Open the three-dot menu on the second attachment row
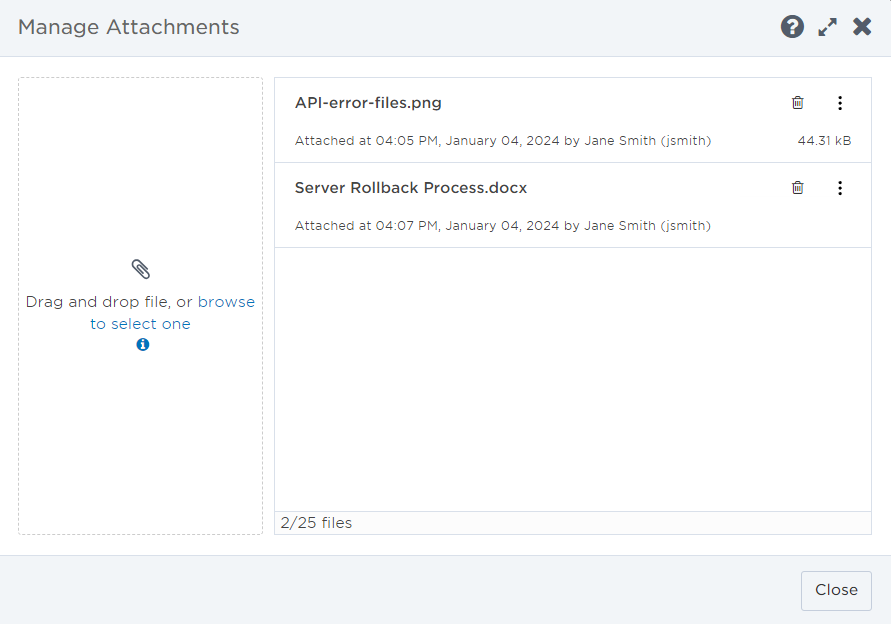The width and height of the screenshot is (891, 624). (x=840, y=187)
